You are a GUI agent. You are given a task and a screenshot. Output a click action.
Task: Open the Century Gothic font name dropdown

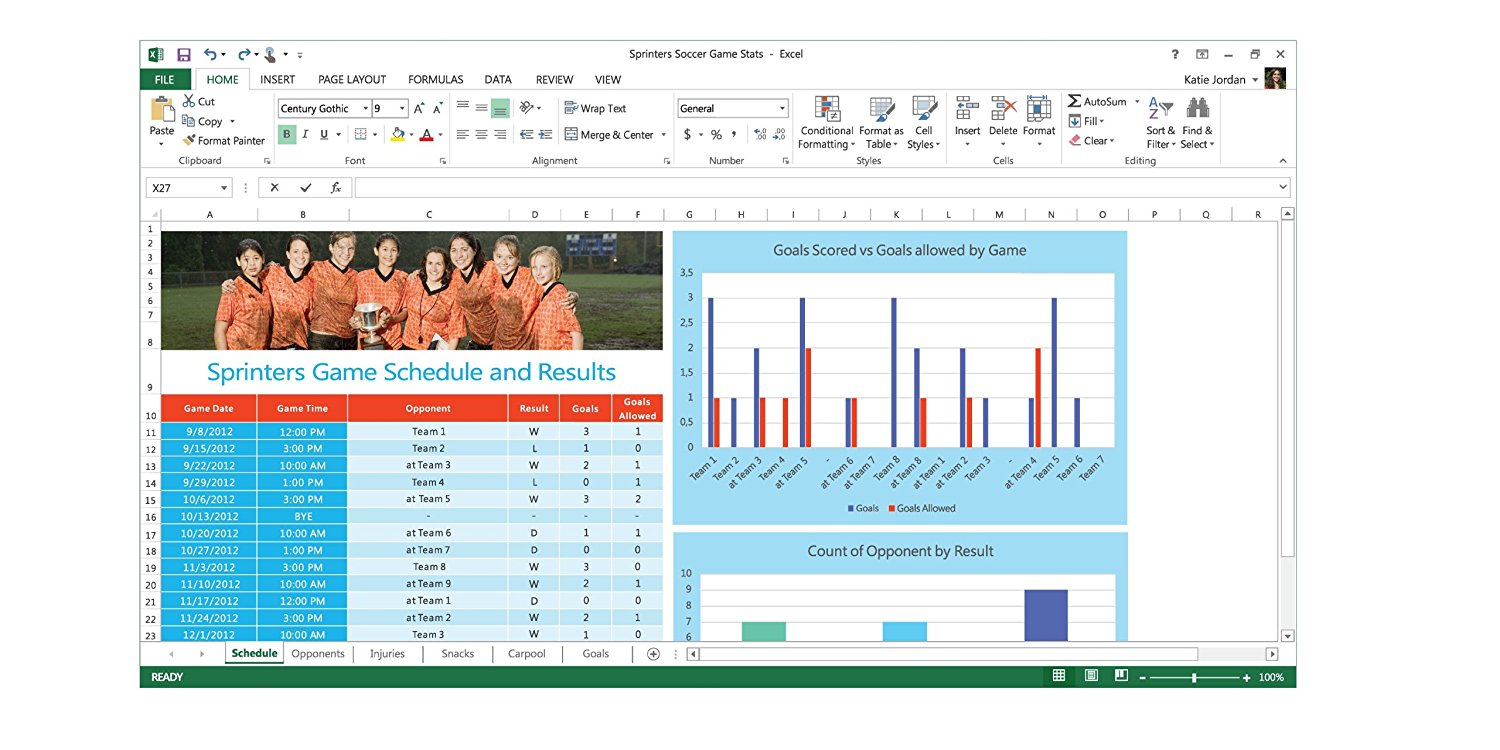365,109
